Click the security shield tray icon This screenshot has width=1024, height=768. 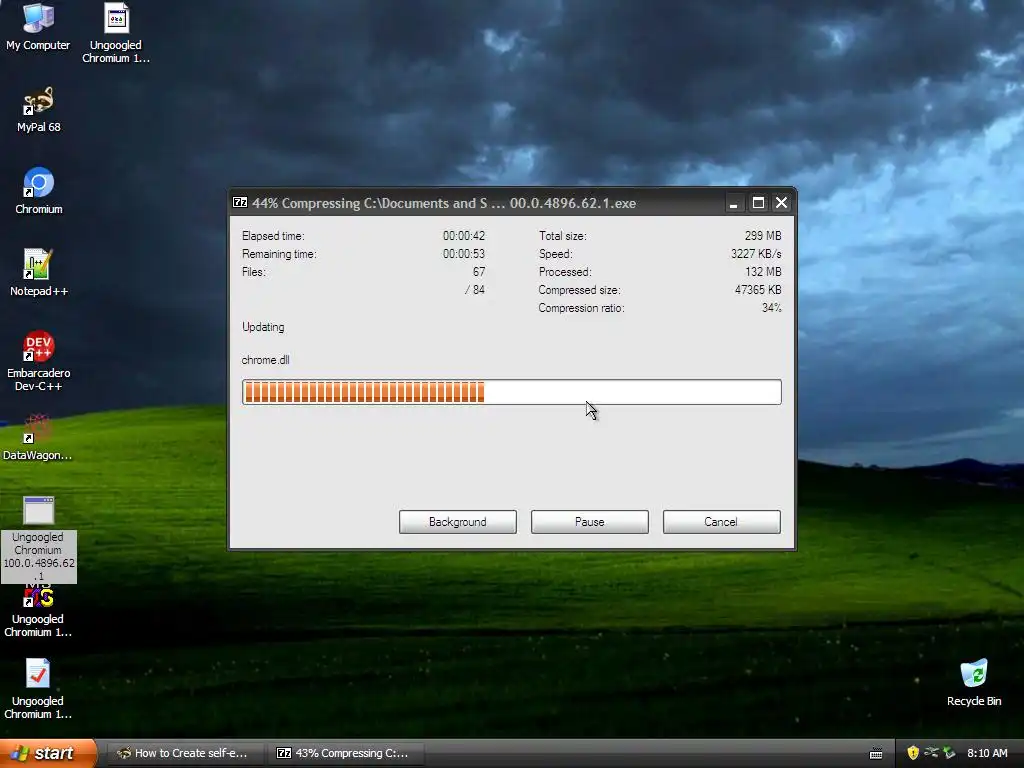pyautogui.click(x=913, y=753)
